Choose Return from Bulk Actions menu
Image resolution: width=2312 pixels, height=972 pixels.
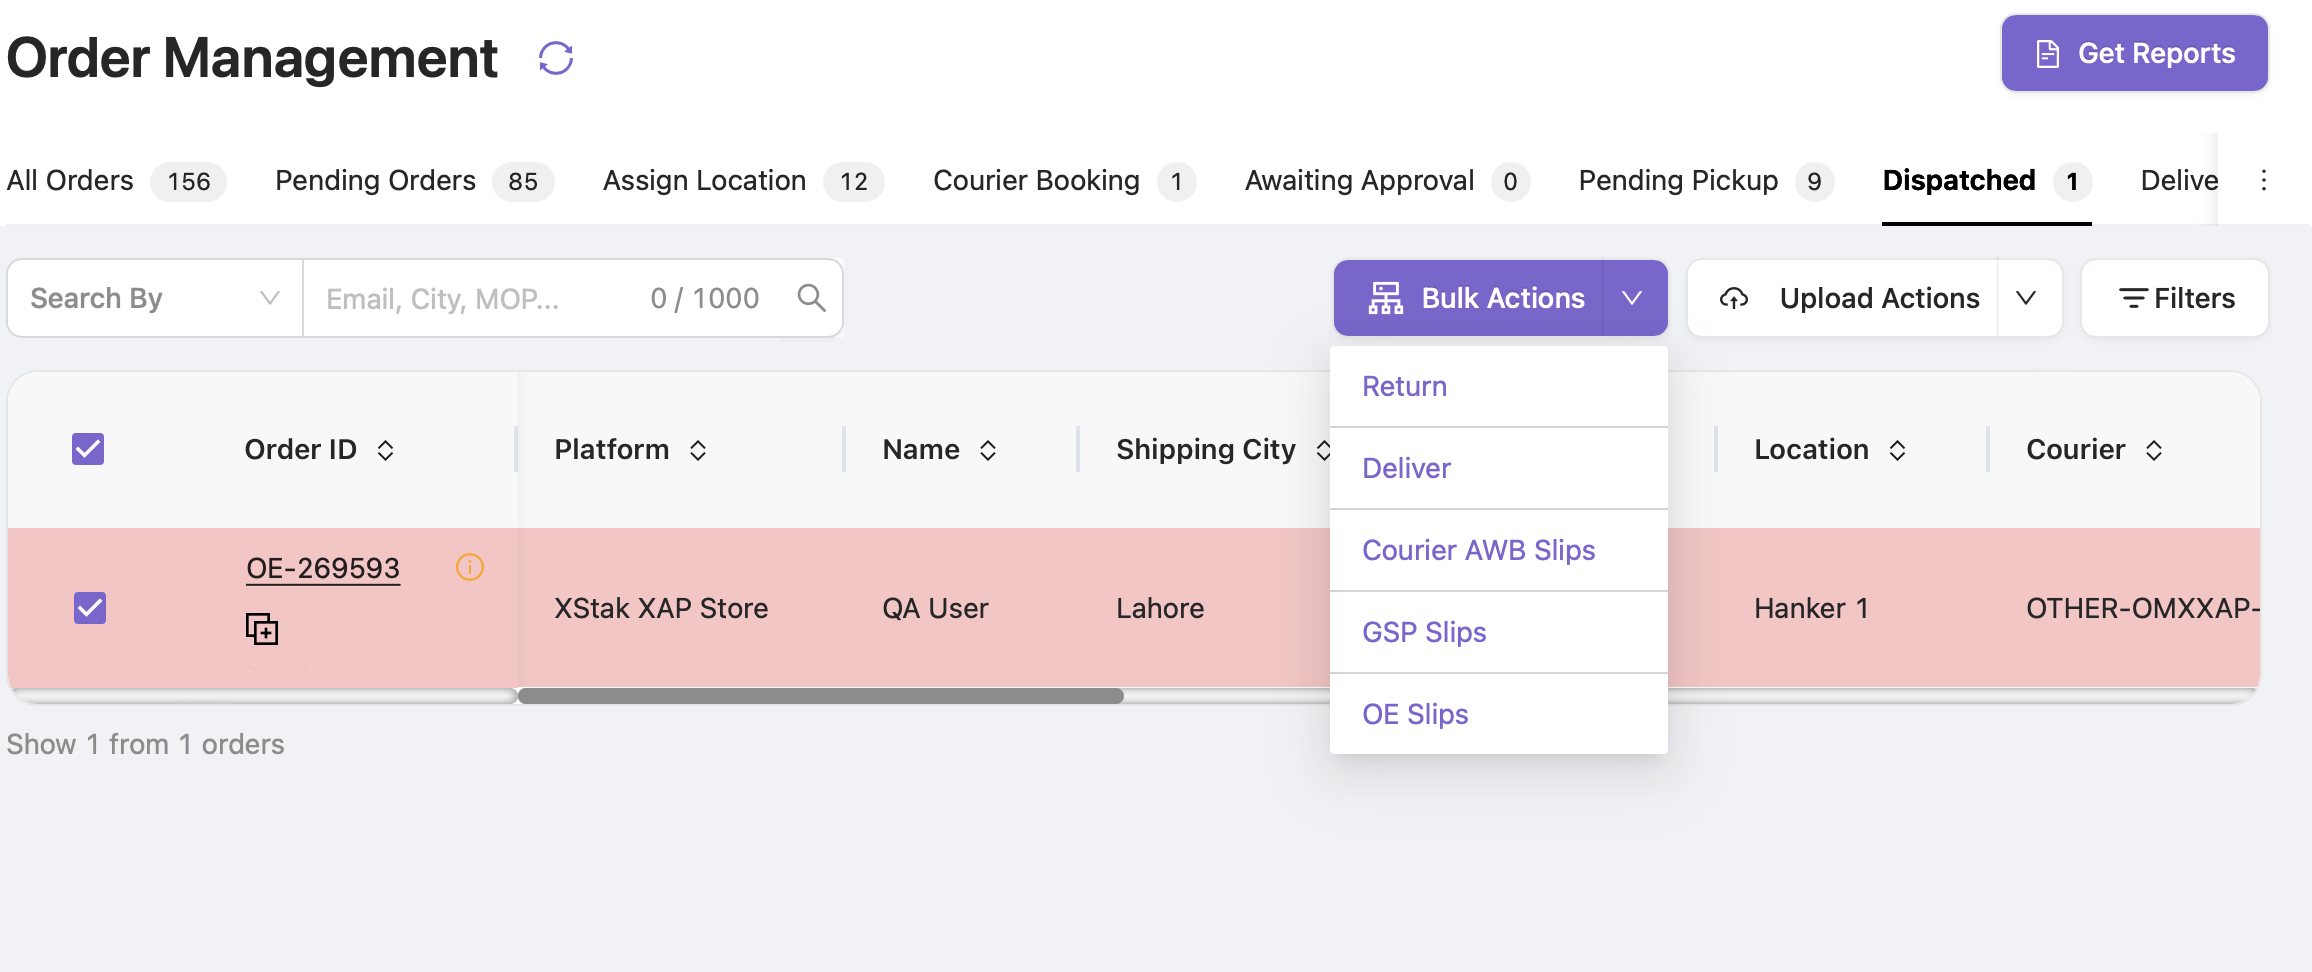tap(1499, 386)
